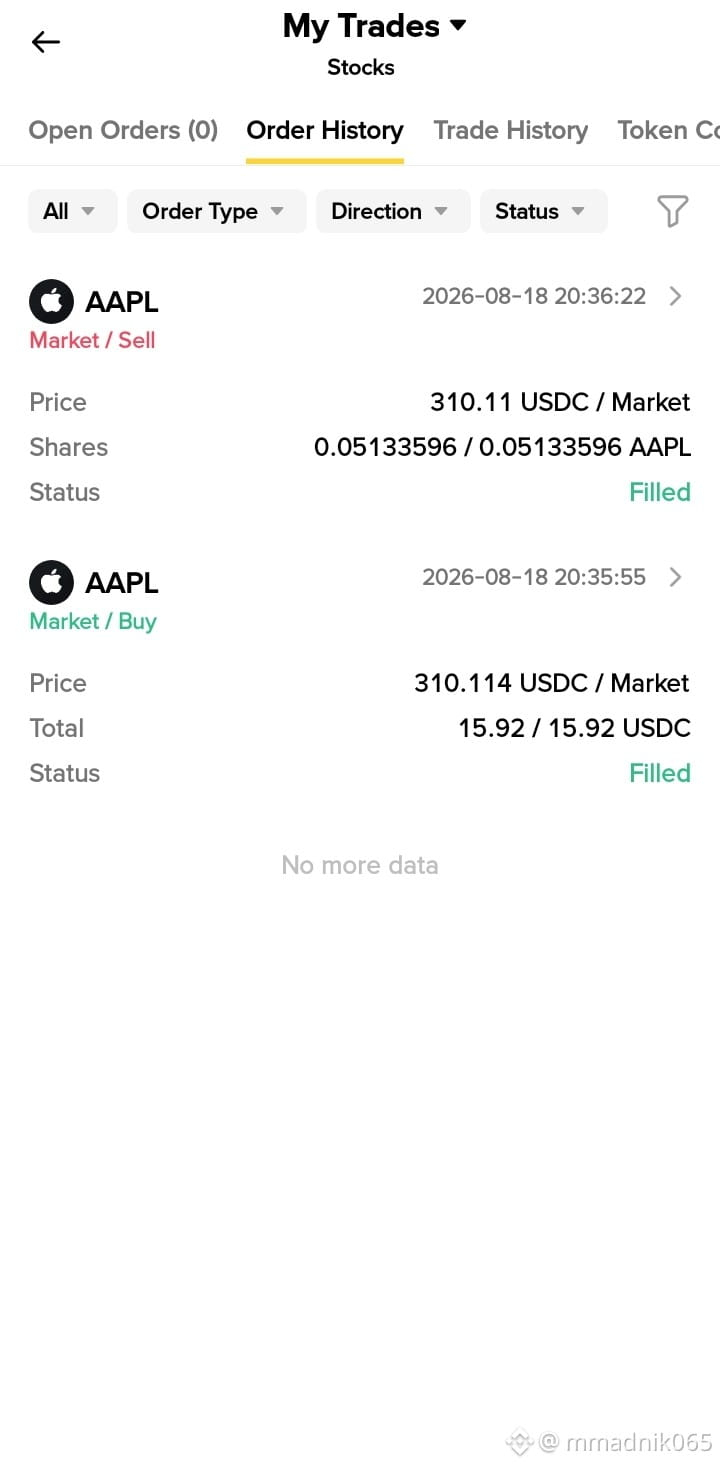Open the Status filter dropdown
The image size is (720, 1467).
click(543, 211)
